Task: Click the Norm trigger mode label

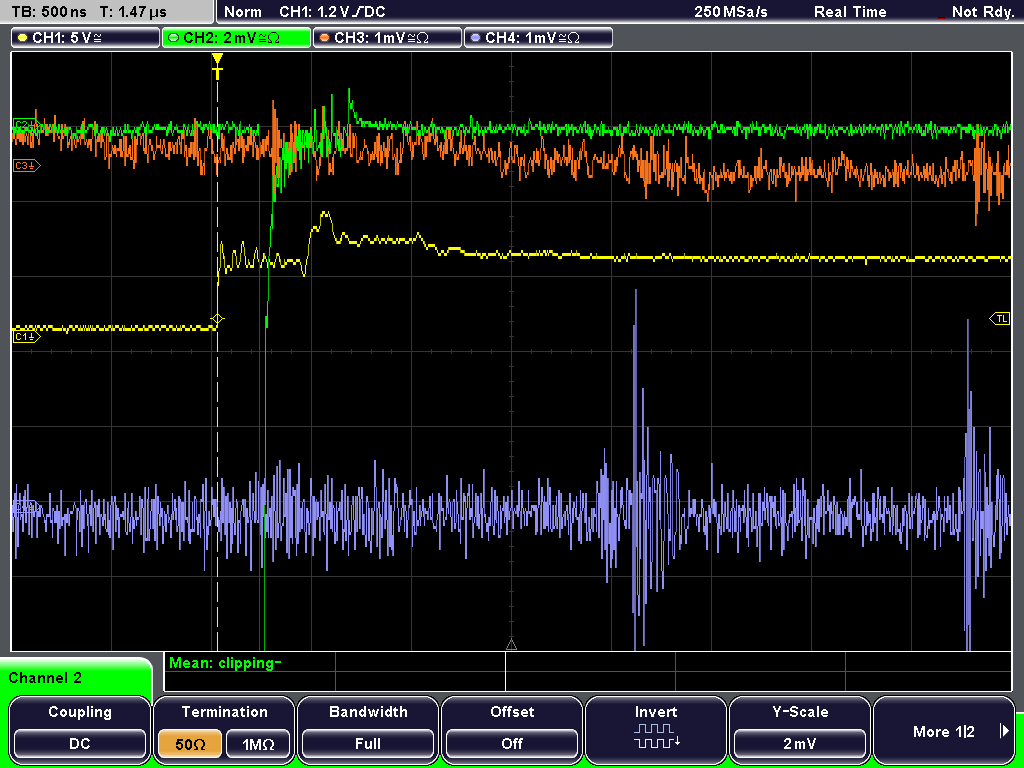Action: coord(242,12)
